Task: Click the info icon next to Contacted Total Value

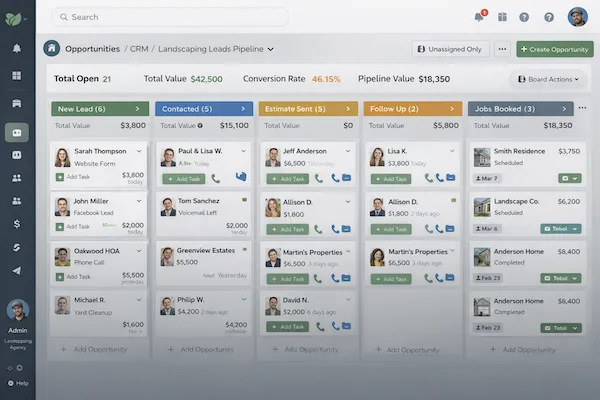Action: (x=200, y=126)
